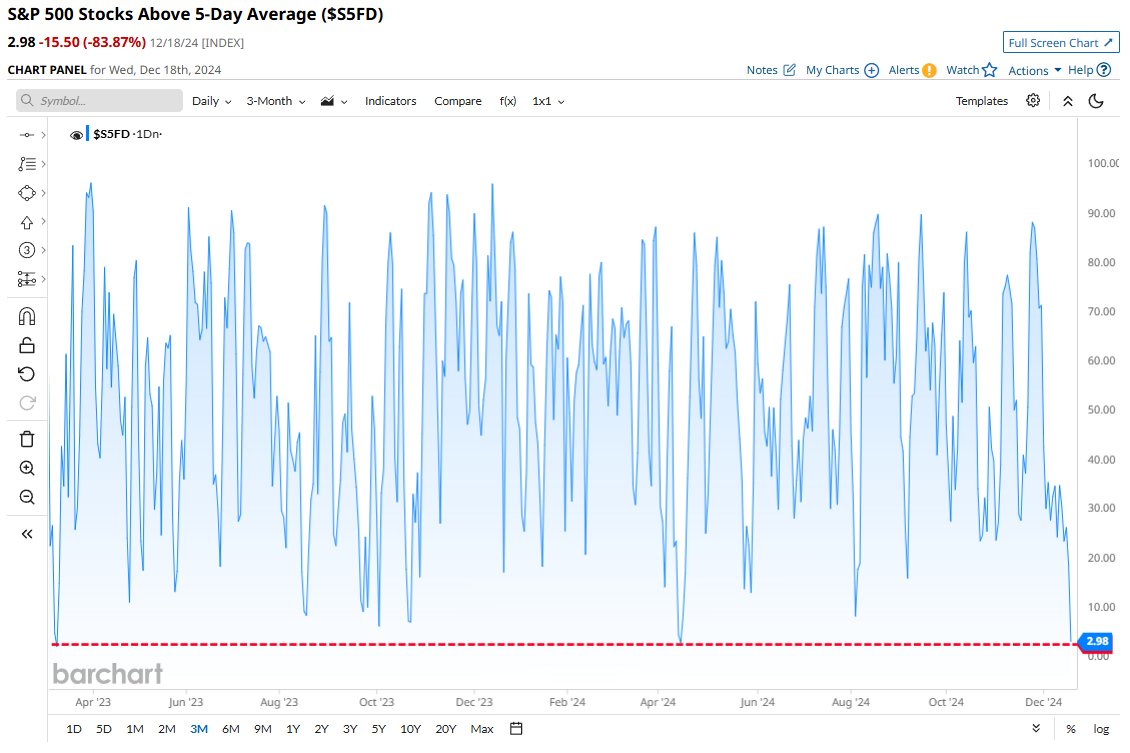The width and height of the screenshot is (1130, 753).
Task: Select the polygon shapes tool icon
Action: [x=27, y=193]
